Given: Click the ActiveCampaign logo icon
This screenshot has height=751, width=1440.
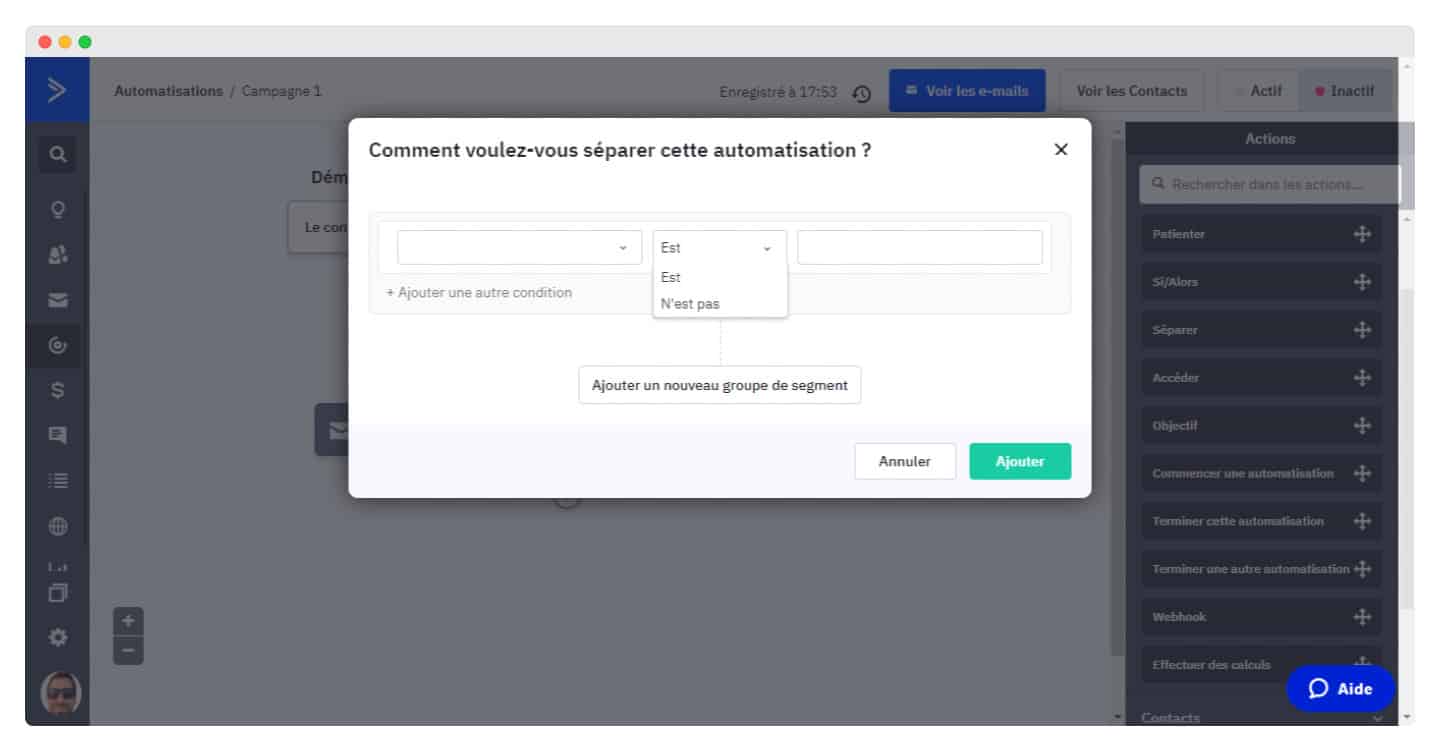Looking at the screenshot, I should (x=57, y=90).
